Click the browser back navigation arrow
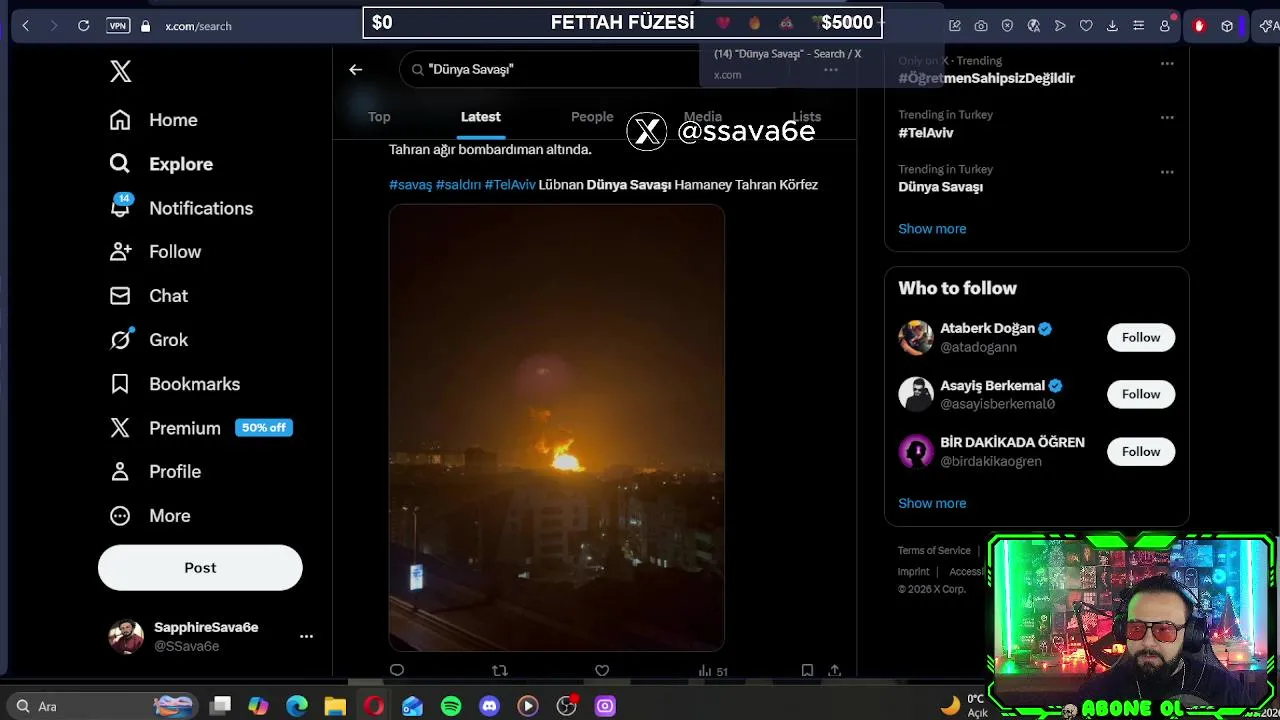Viewport: 1280px width, 720px height. (x=26, y=26)
